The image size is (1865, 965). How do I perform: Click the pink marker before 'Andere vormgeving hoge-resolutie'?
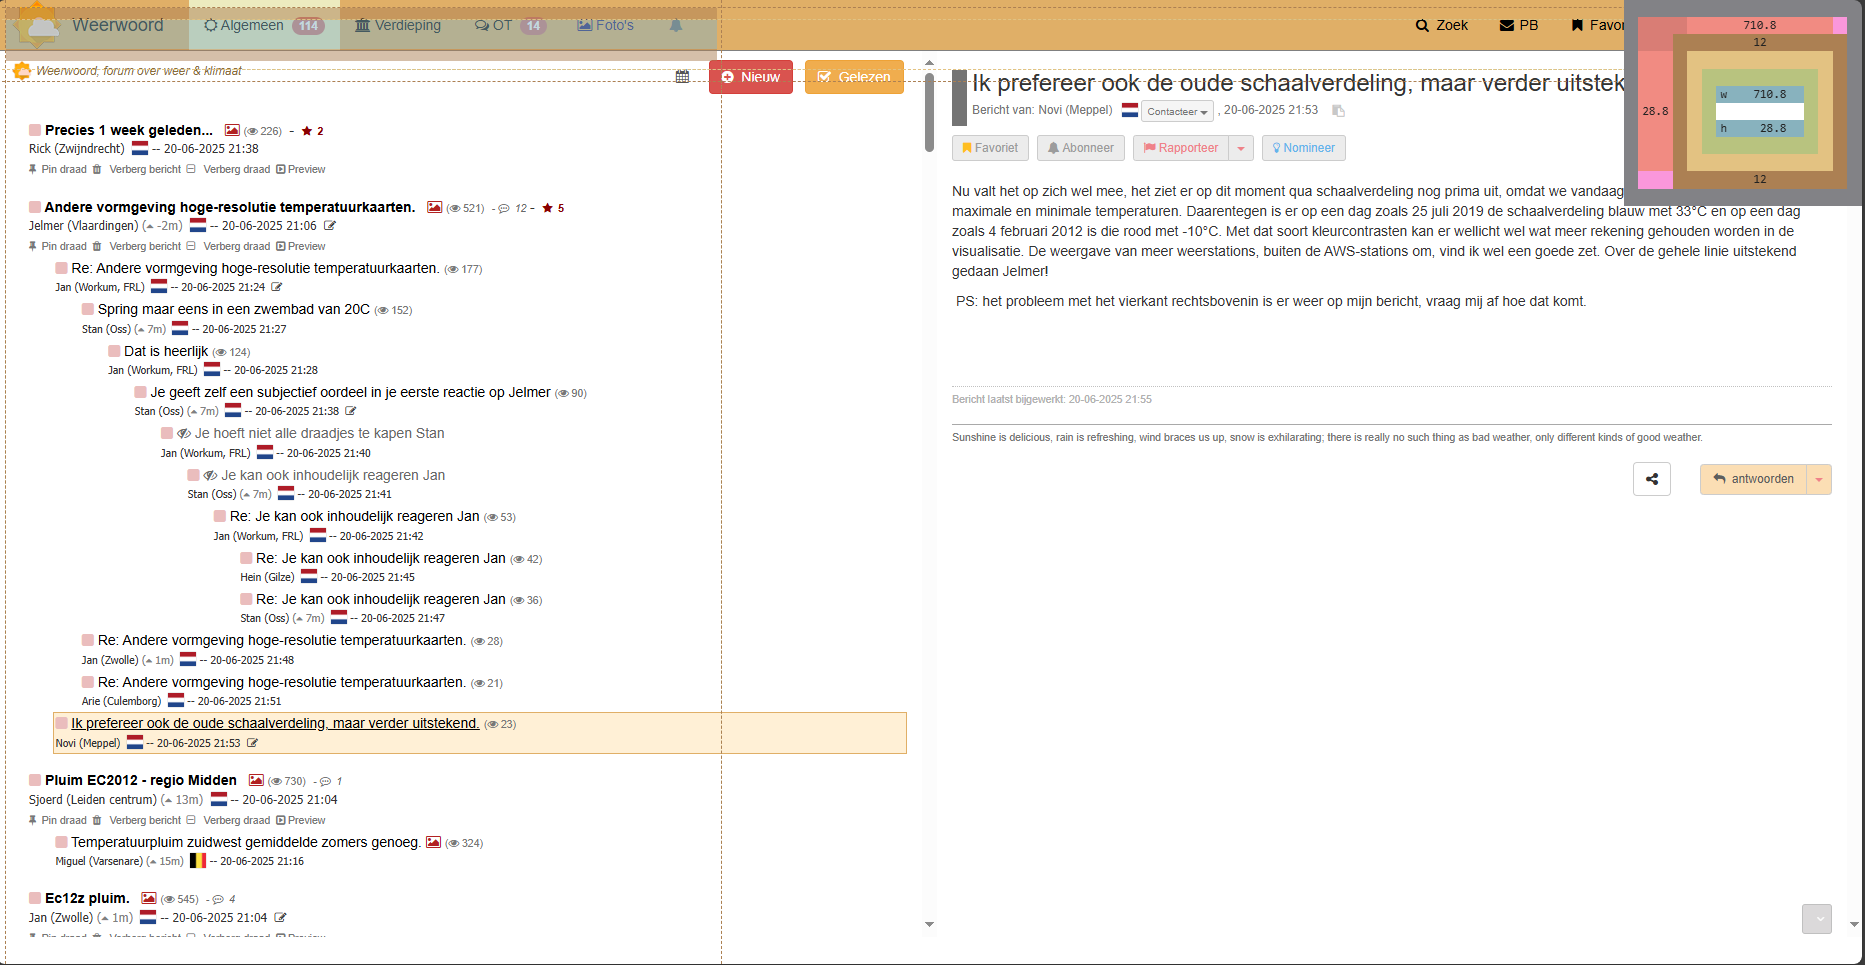click(35, 207)
